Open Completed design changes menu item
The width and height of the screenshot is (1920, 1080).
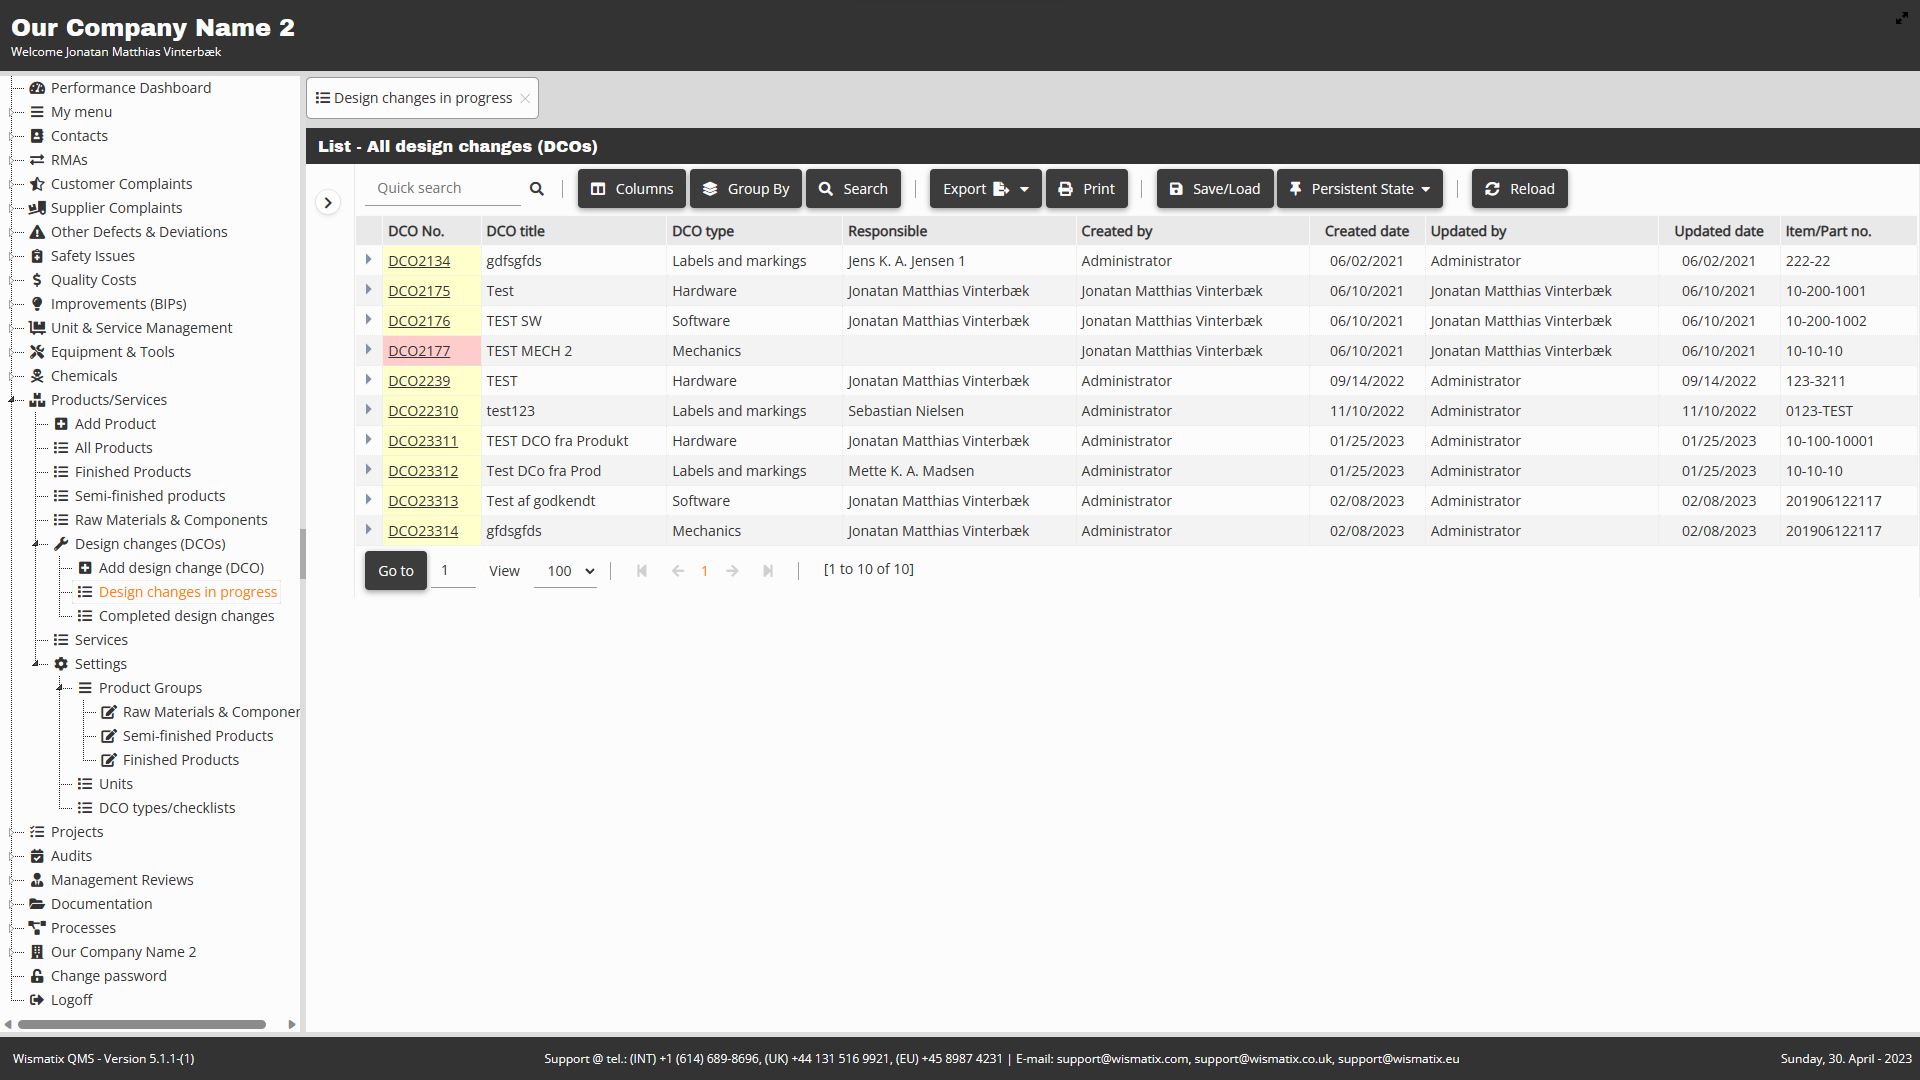click(186, 616)
